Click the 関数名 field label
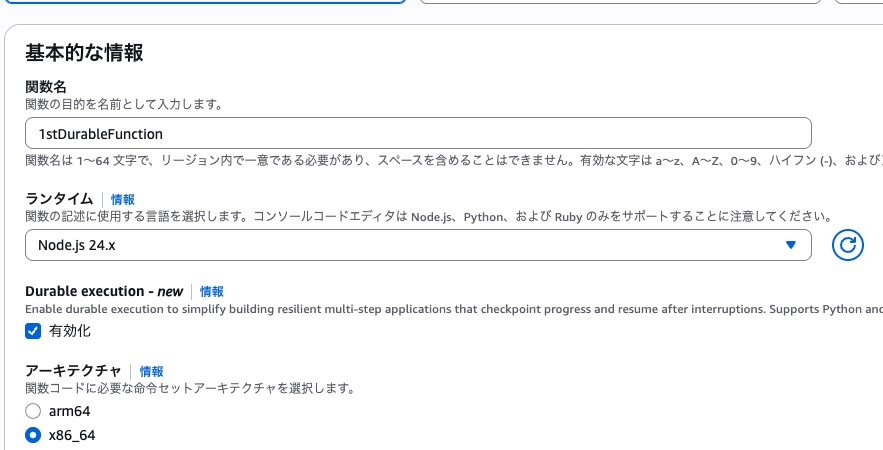Screen dimensions: 883x450 (46, 87)
